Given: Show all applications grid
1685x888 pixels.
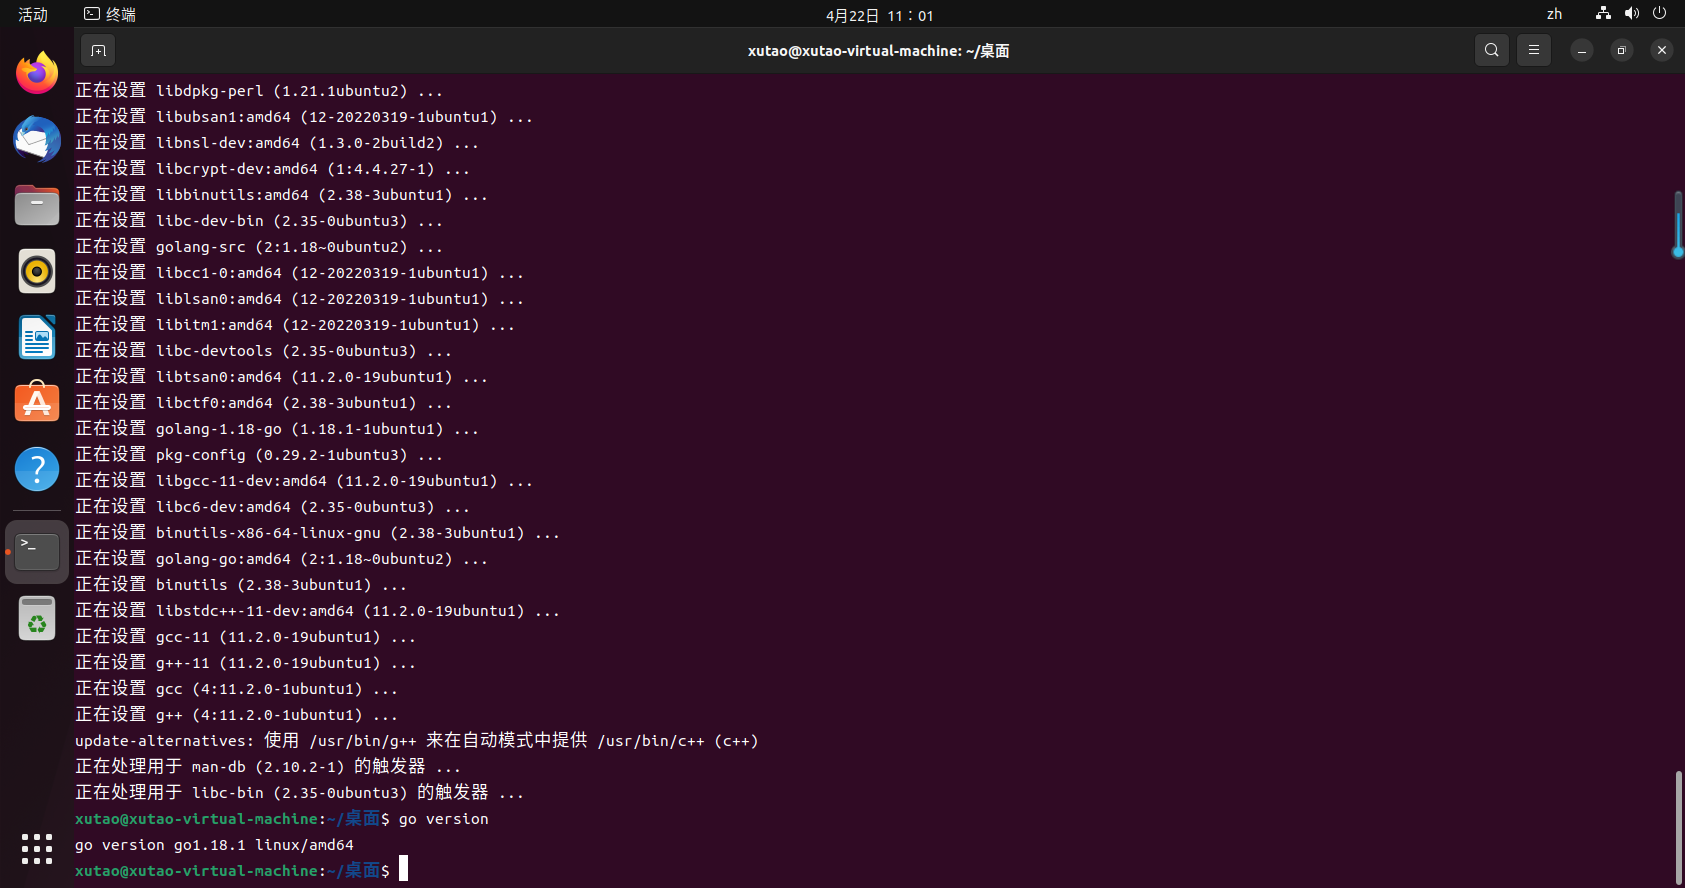Looking at the screenshot, I should pyautogui.click(x=37, y=848).
